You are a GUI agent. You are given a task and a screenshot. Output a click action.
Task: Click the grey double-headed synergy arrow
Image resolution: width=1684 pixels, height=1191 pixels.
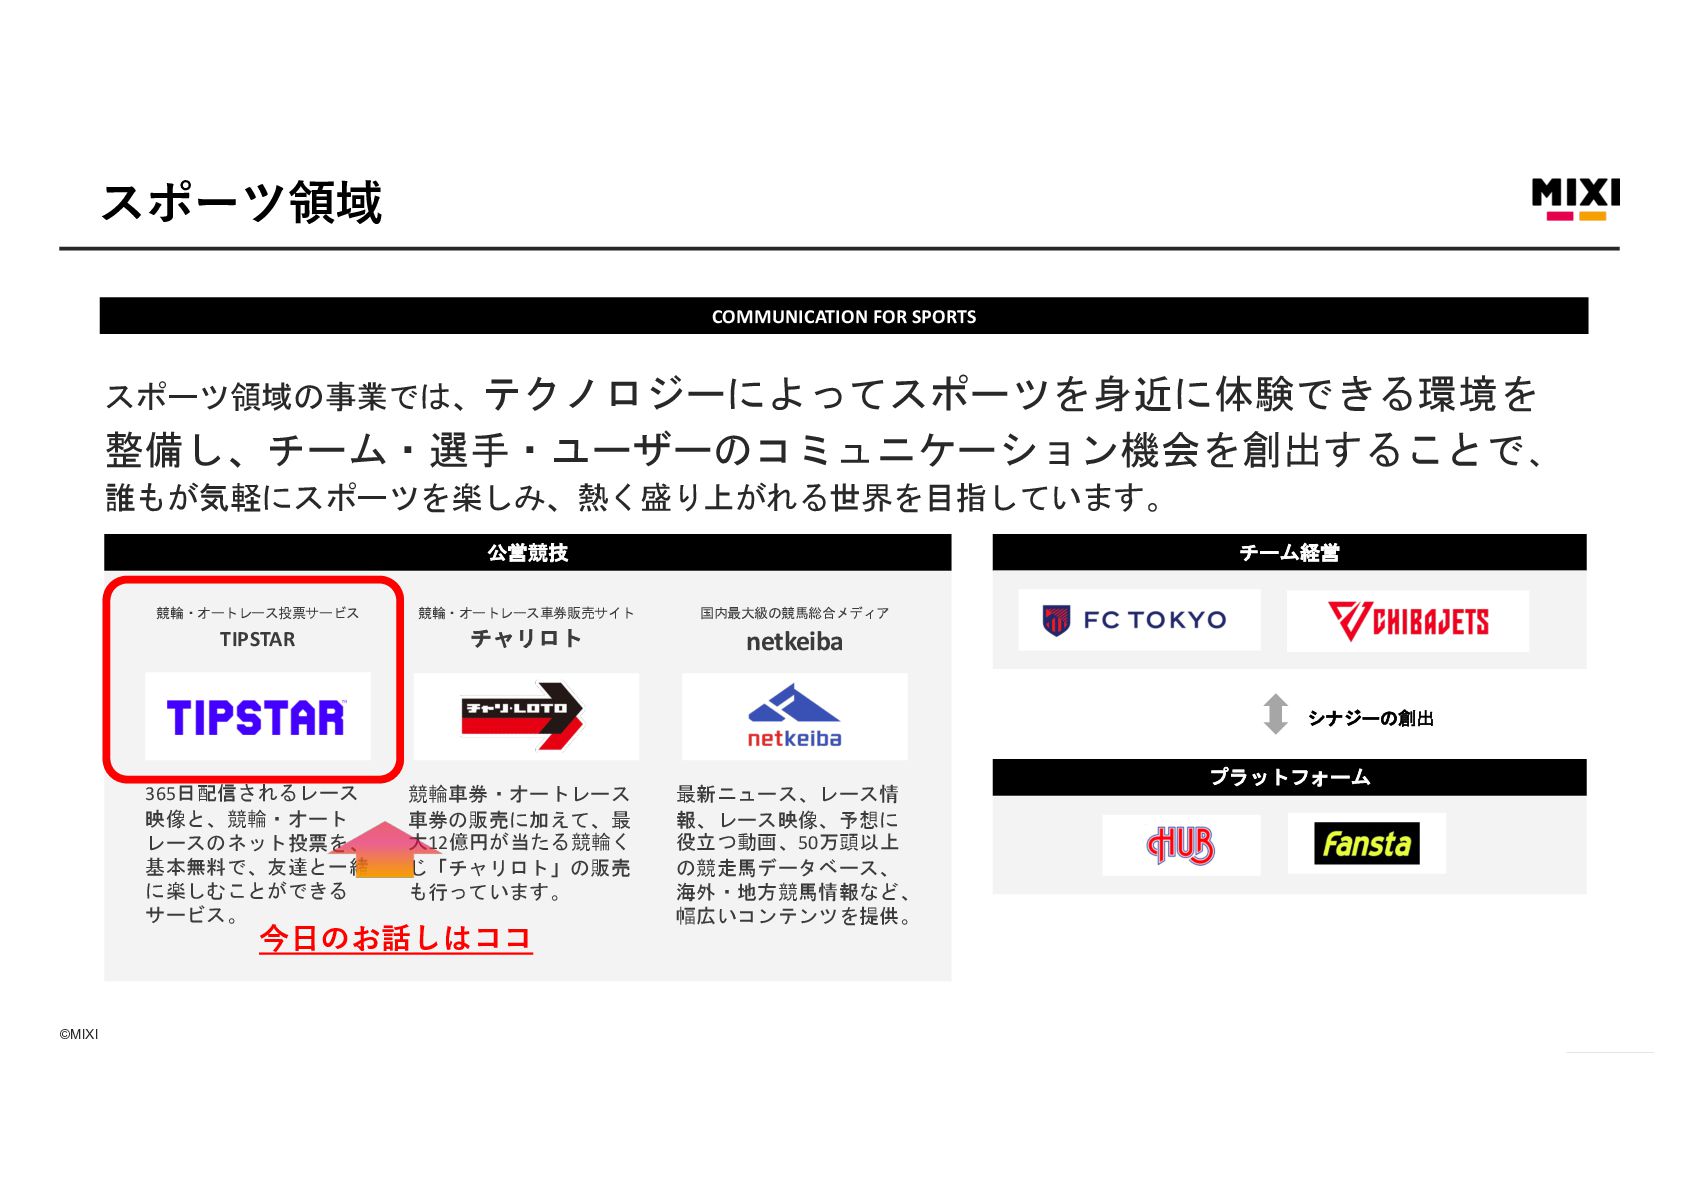tap(1275, 715)
